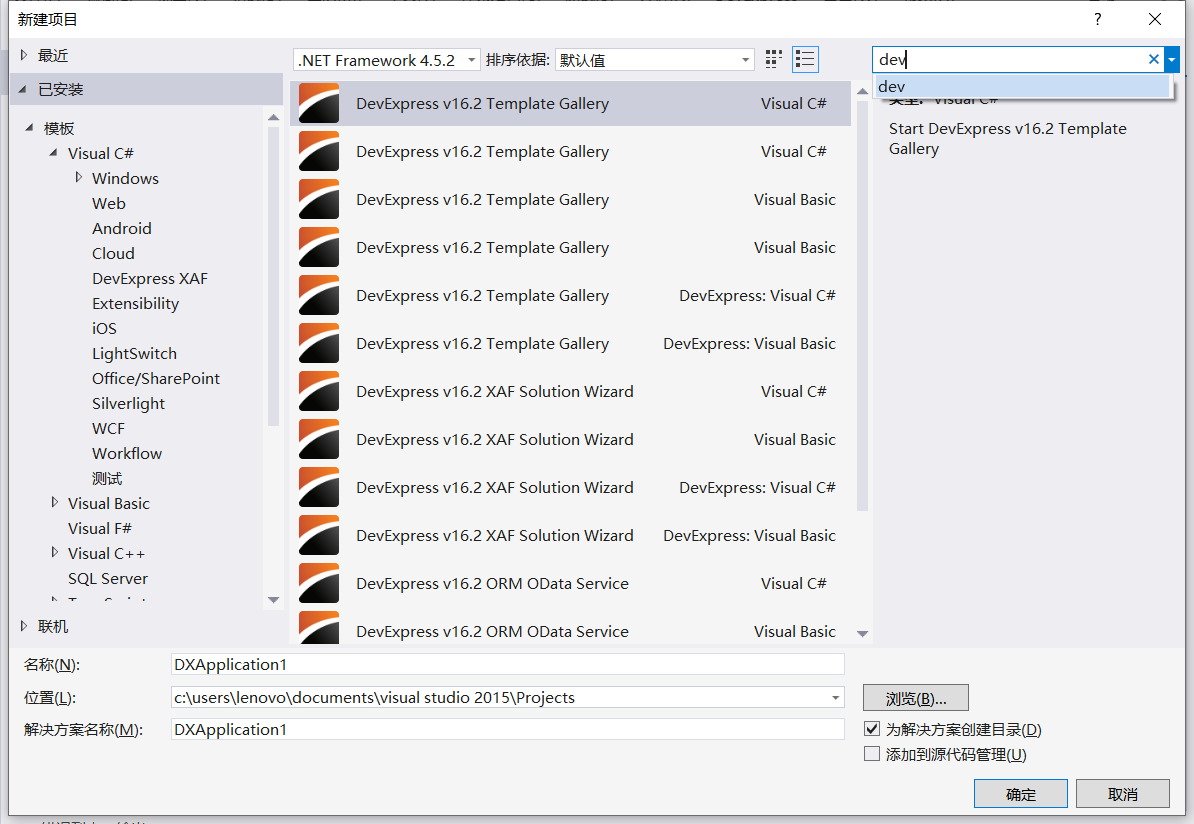The height and width of the screenshot is (824, 1194).
Task: Select the WCF category
Action: [x=108, y=429]
